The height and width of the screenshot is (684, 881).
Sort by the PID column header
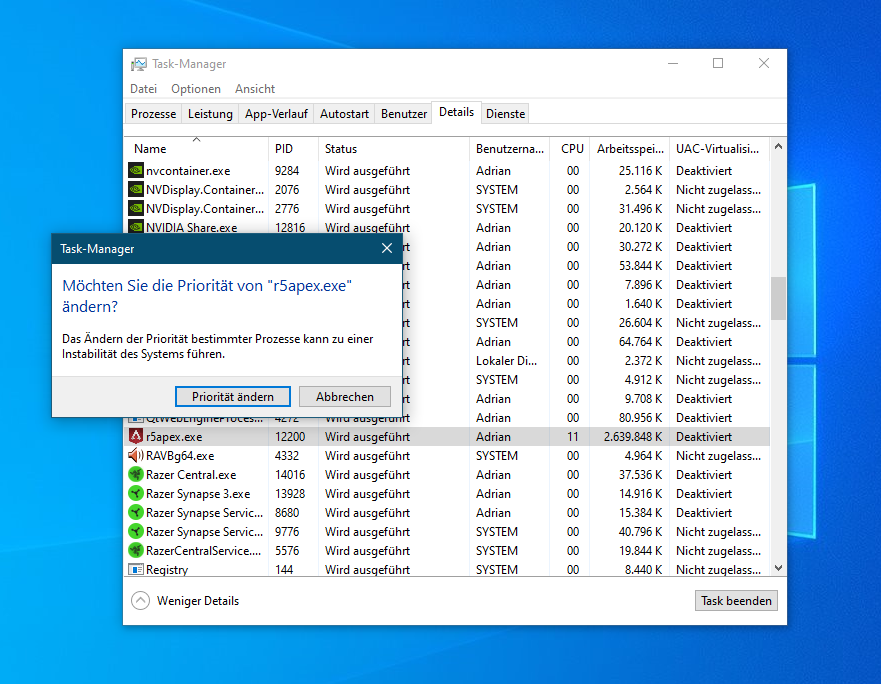(x=293, y=148)
